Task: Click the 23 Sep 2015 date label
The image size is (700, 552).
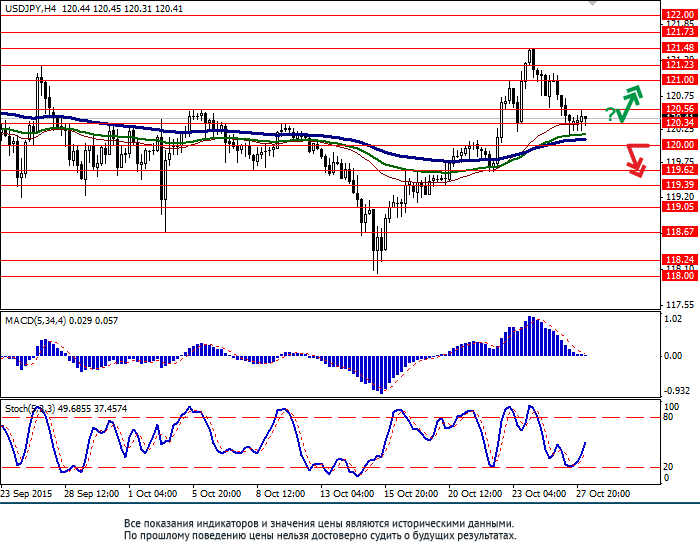Action: pyautogui.click(x=26, y=494)
